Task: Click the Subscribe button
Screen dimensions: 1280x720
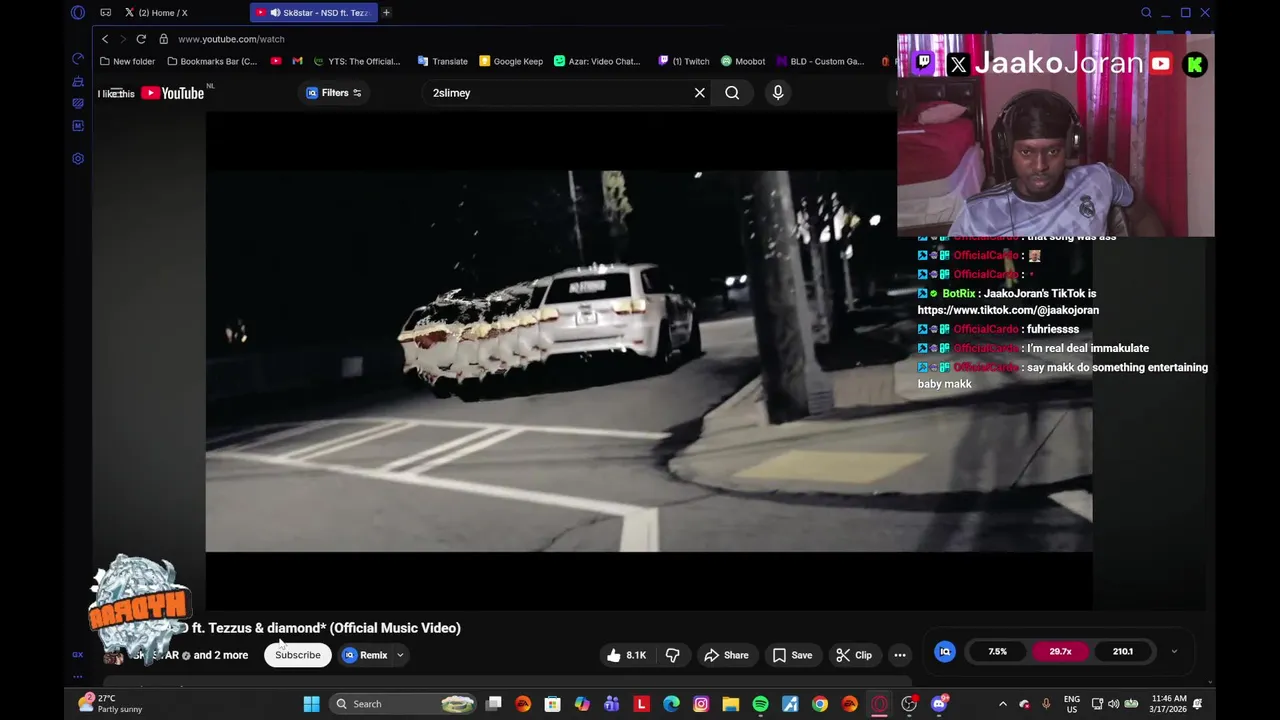Action: click(x=298, y=655)
